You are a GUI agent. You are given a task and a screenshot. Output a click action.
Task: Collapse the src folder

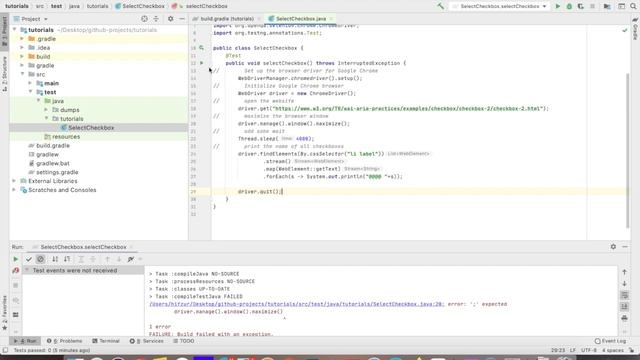pyautogui.click(x=22, y=74)
